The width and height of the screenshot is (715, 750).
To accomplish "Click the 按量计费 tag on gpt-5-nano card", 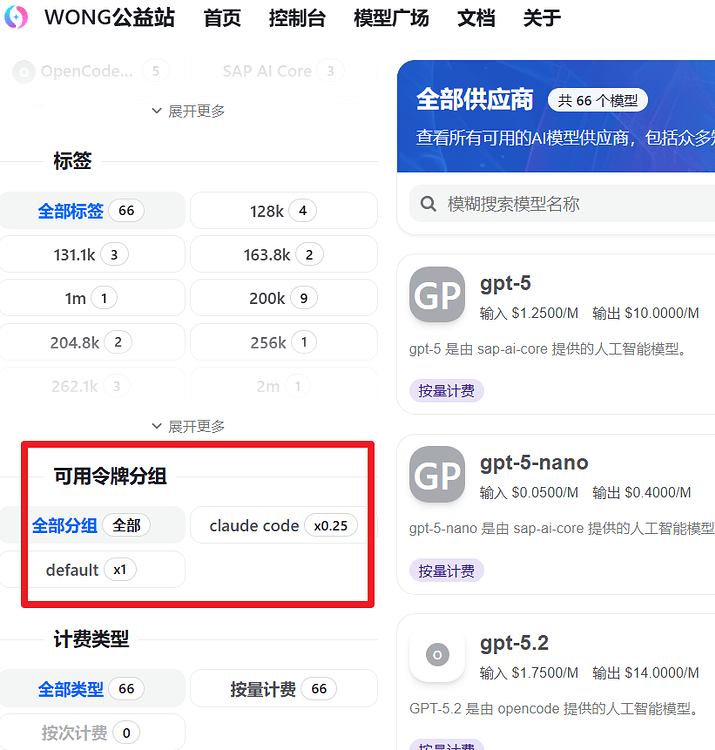I will click(446, 571).
